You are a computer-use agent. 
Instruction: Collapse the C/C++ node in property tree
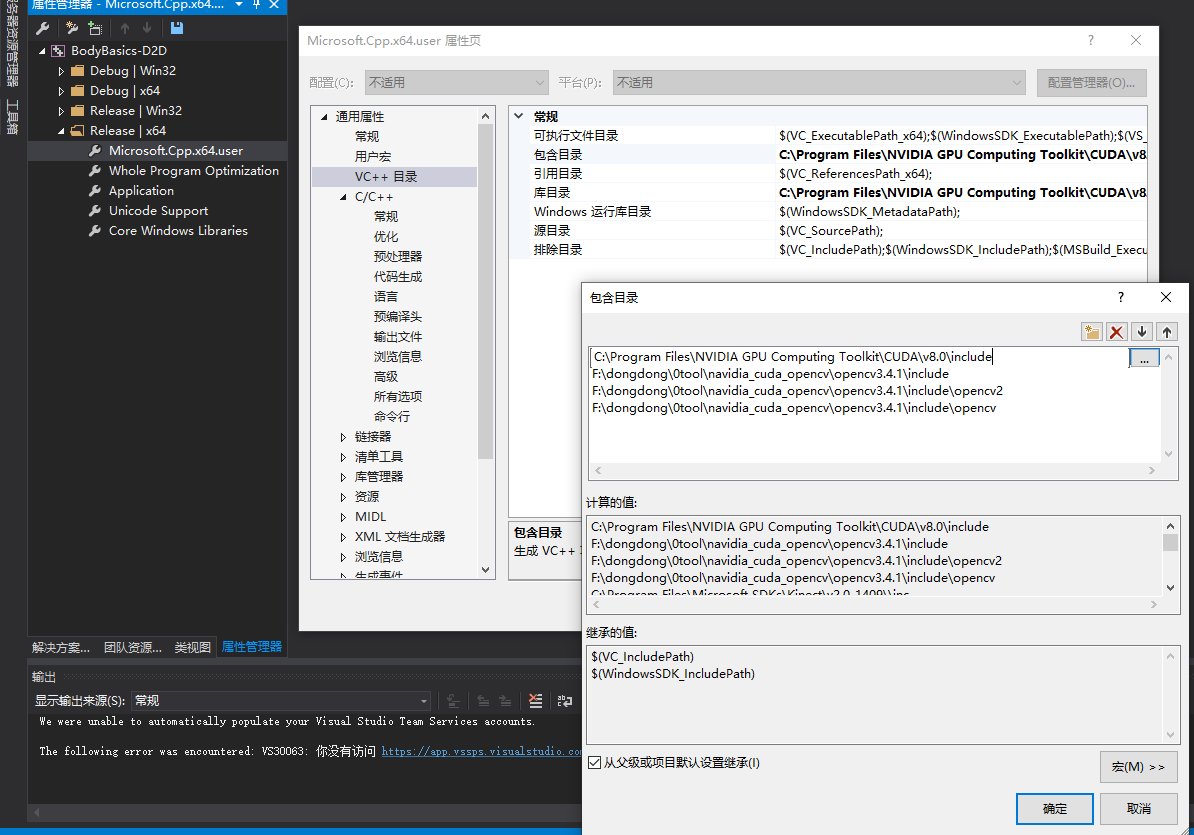343,197
